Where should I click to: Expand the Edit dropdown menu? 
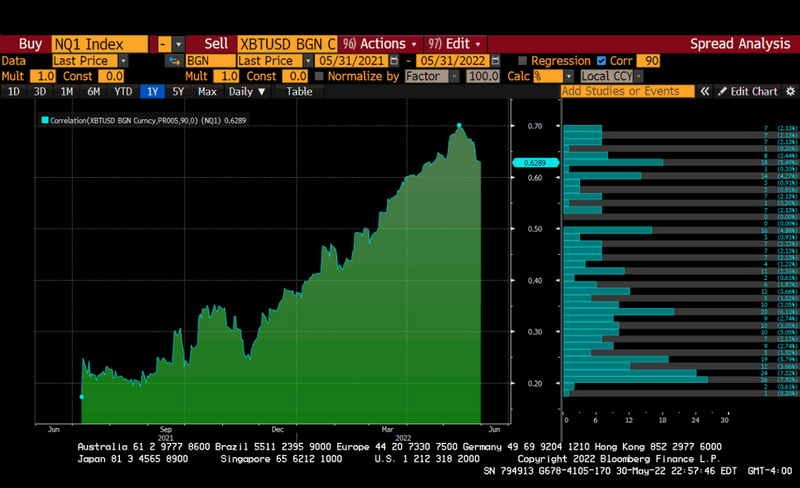click(455, 44)
